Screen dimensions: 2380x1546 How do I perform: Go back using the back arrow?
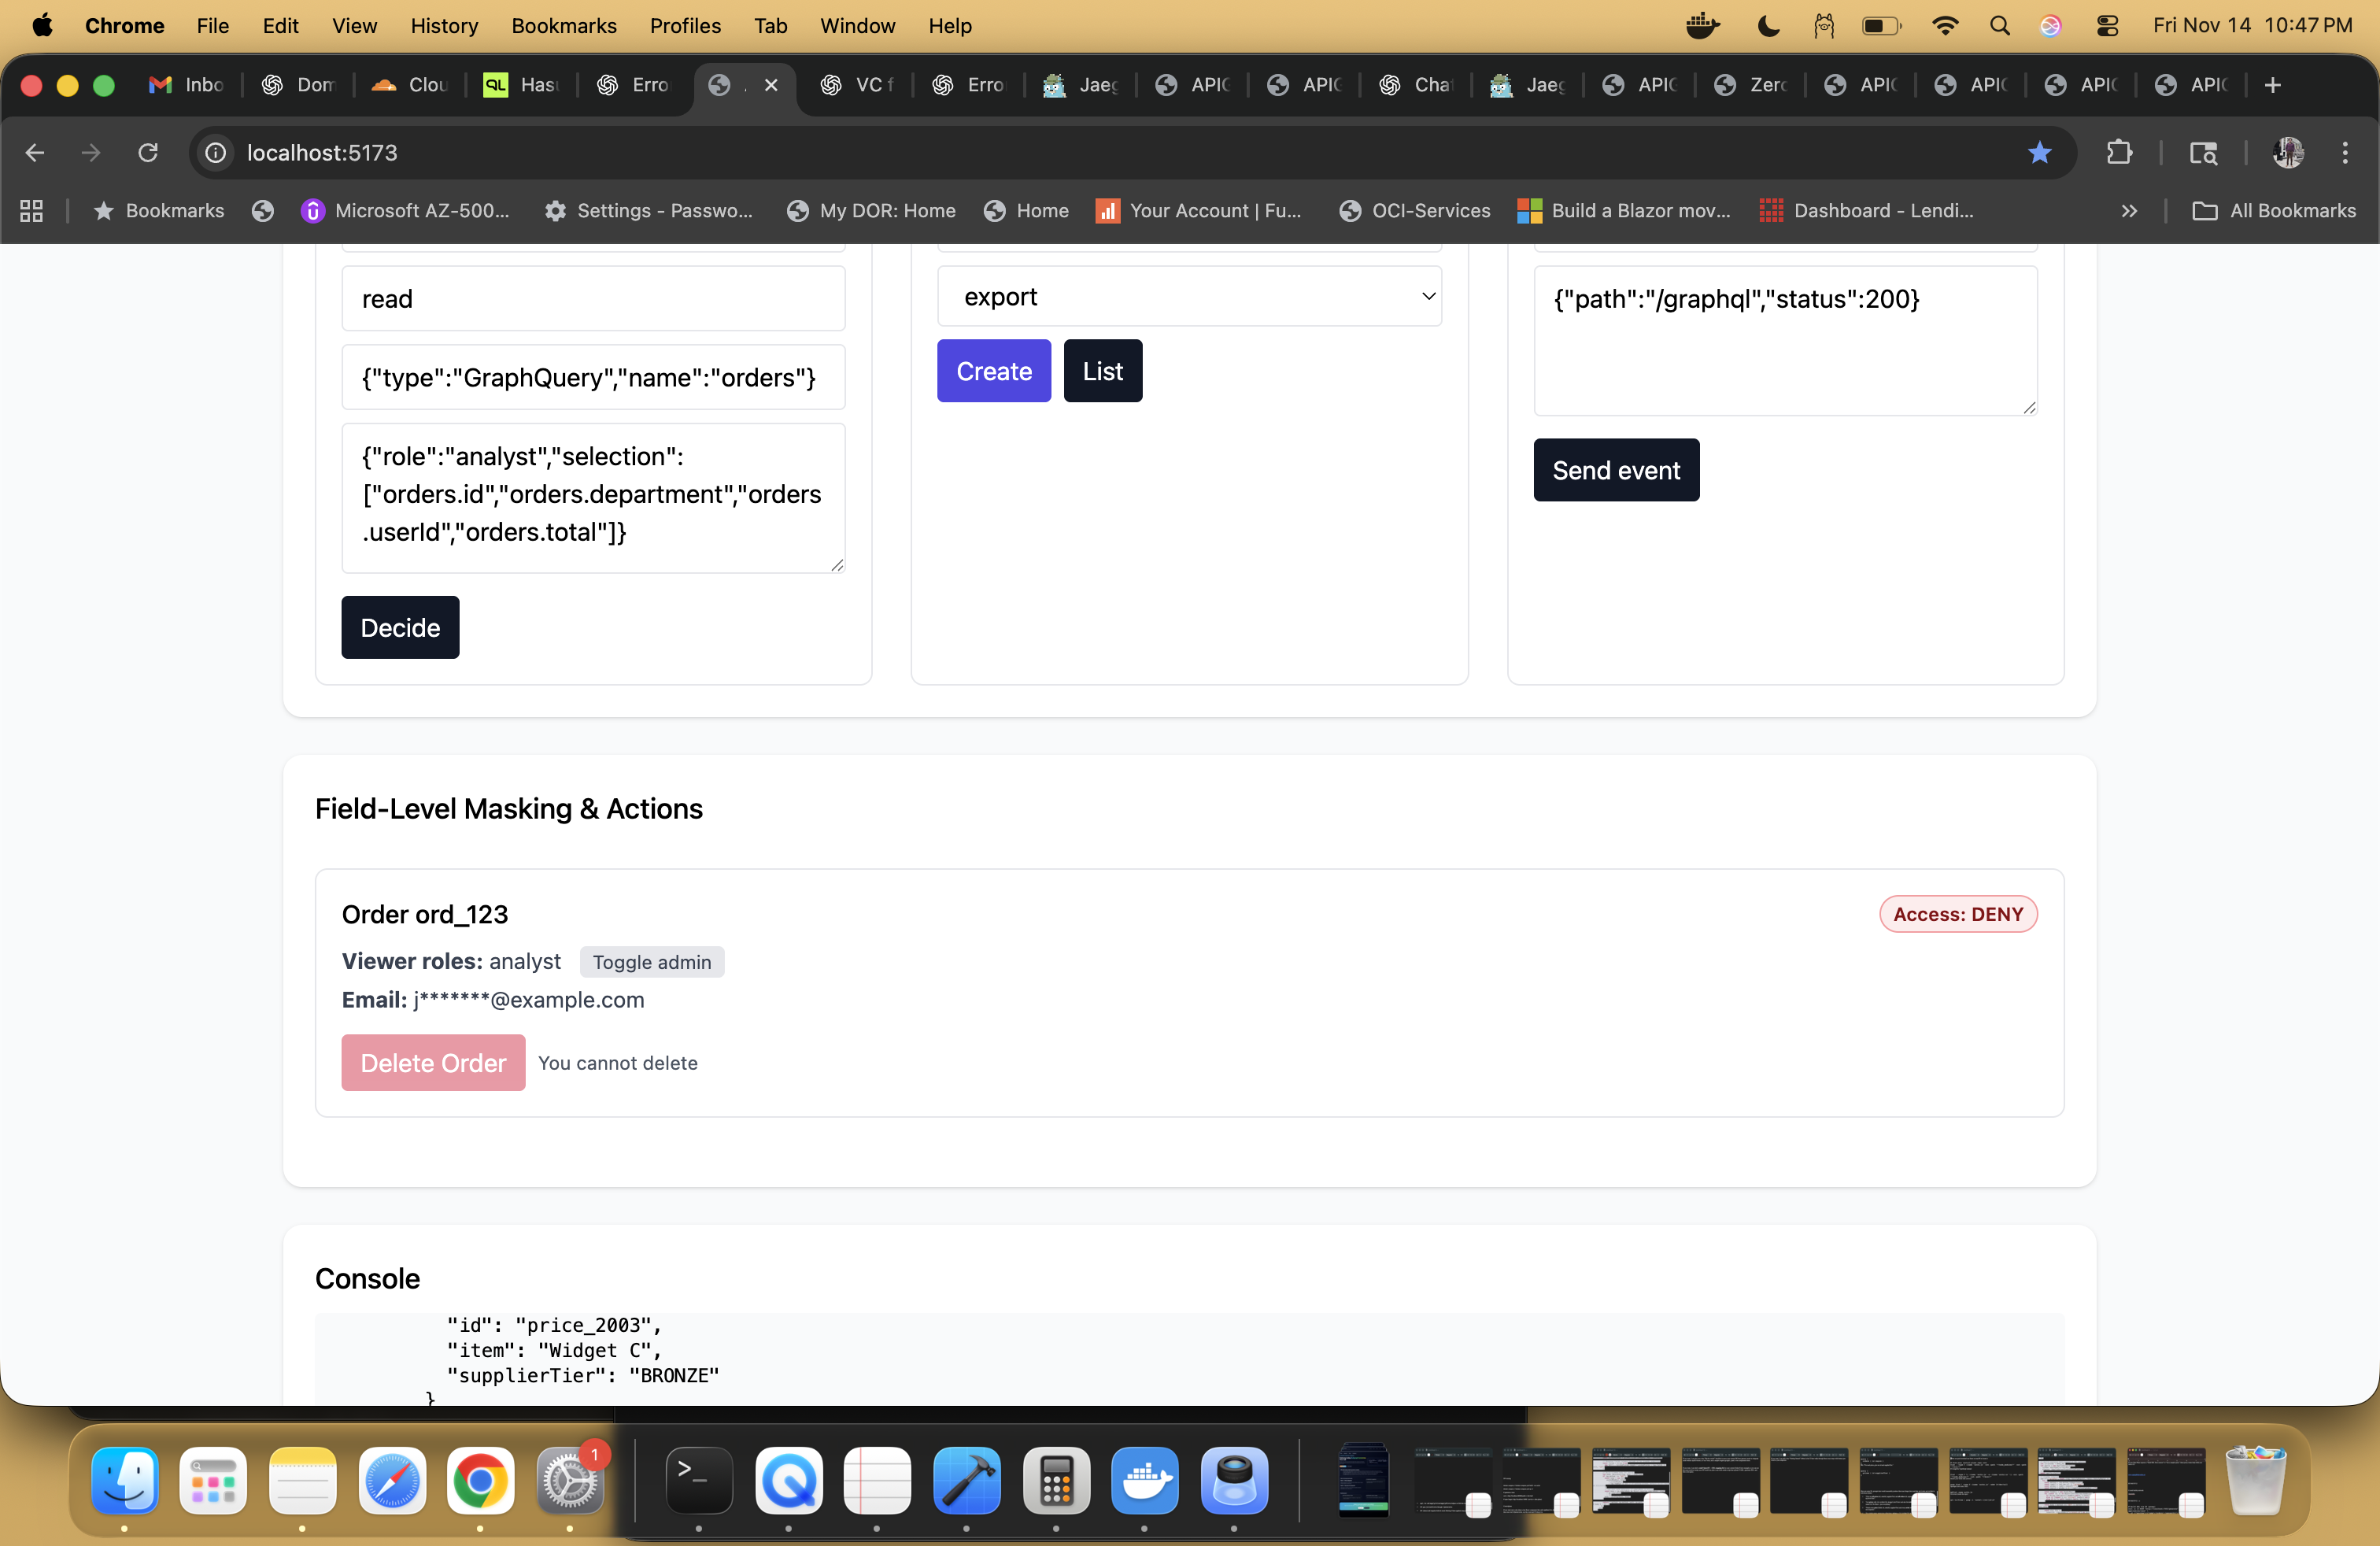pos(35,152)
